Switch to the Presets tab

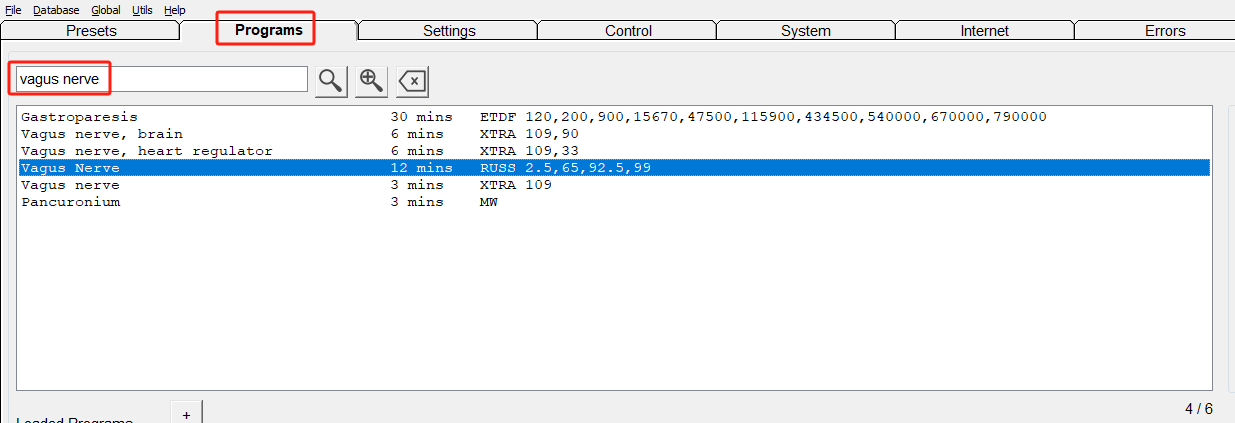[x=91, y=31]
